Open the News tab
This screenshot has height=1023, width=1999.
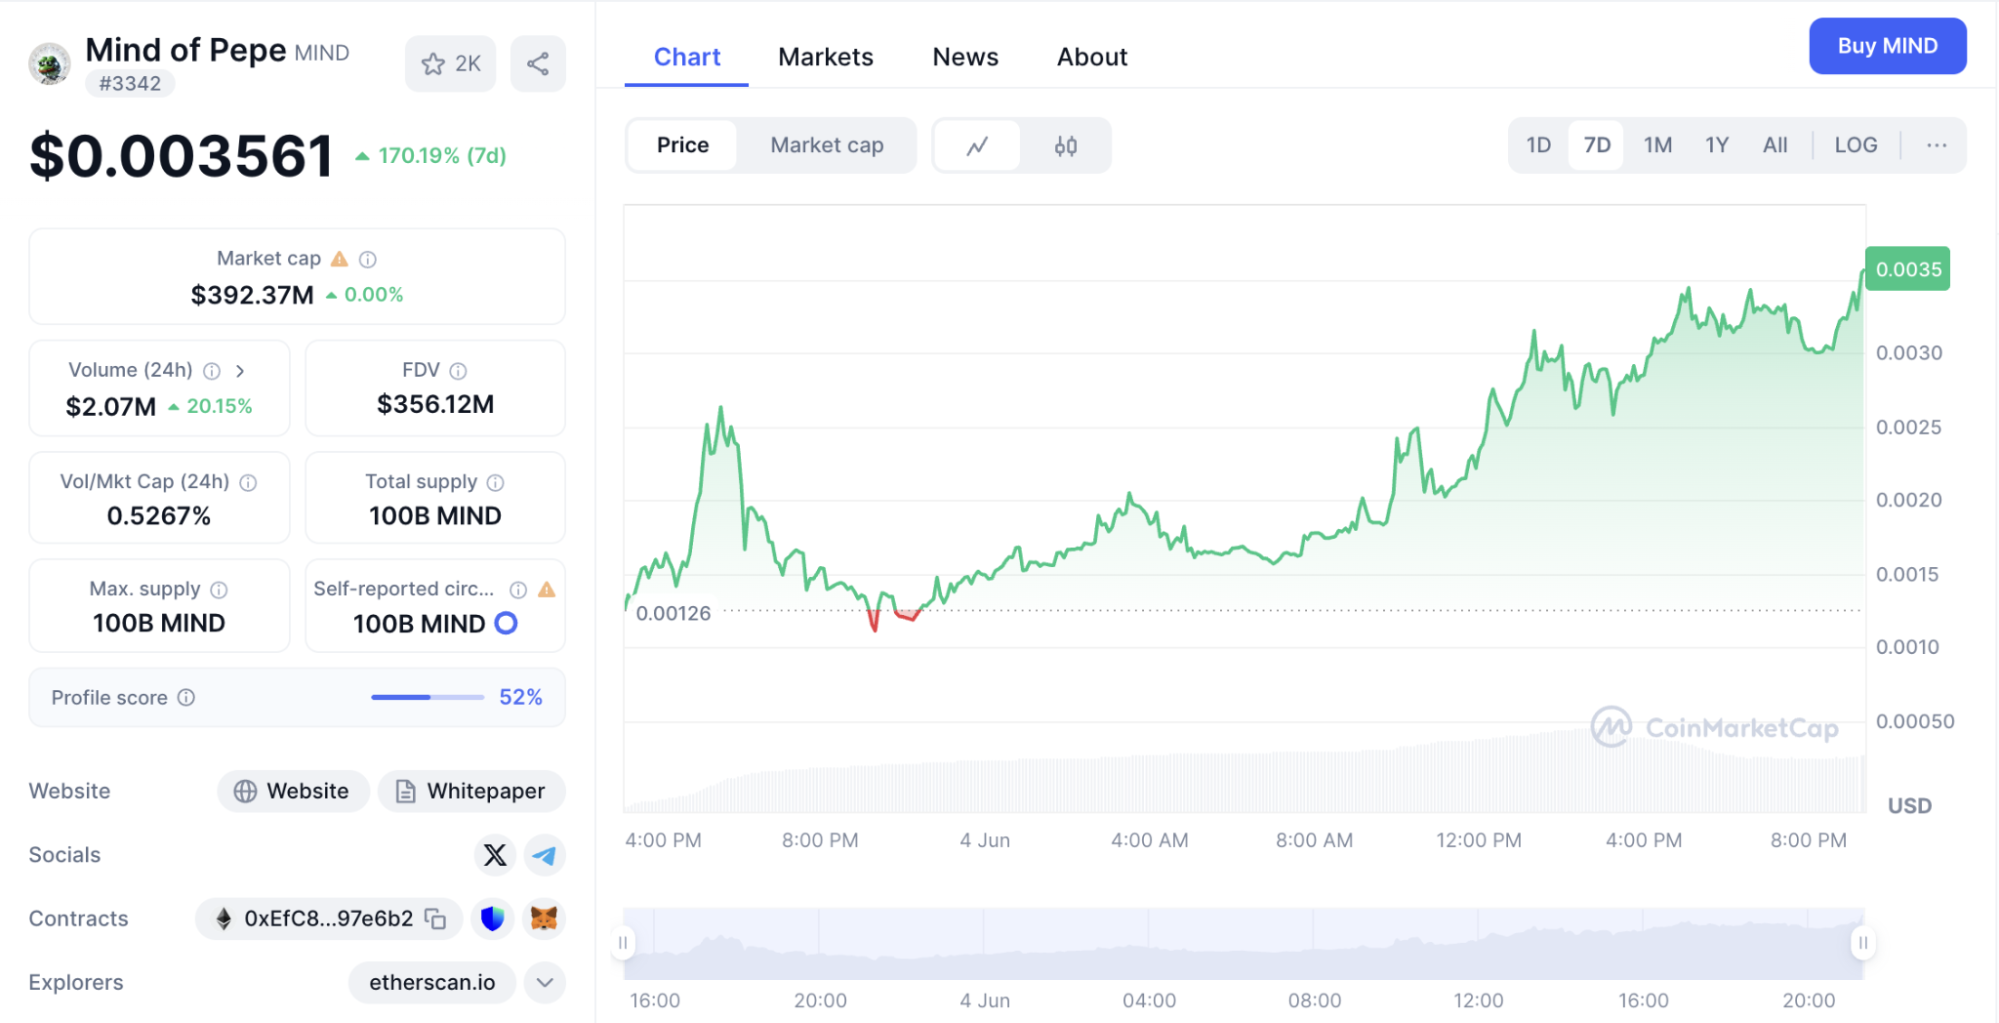965,57
